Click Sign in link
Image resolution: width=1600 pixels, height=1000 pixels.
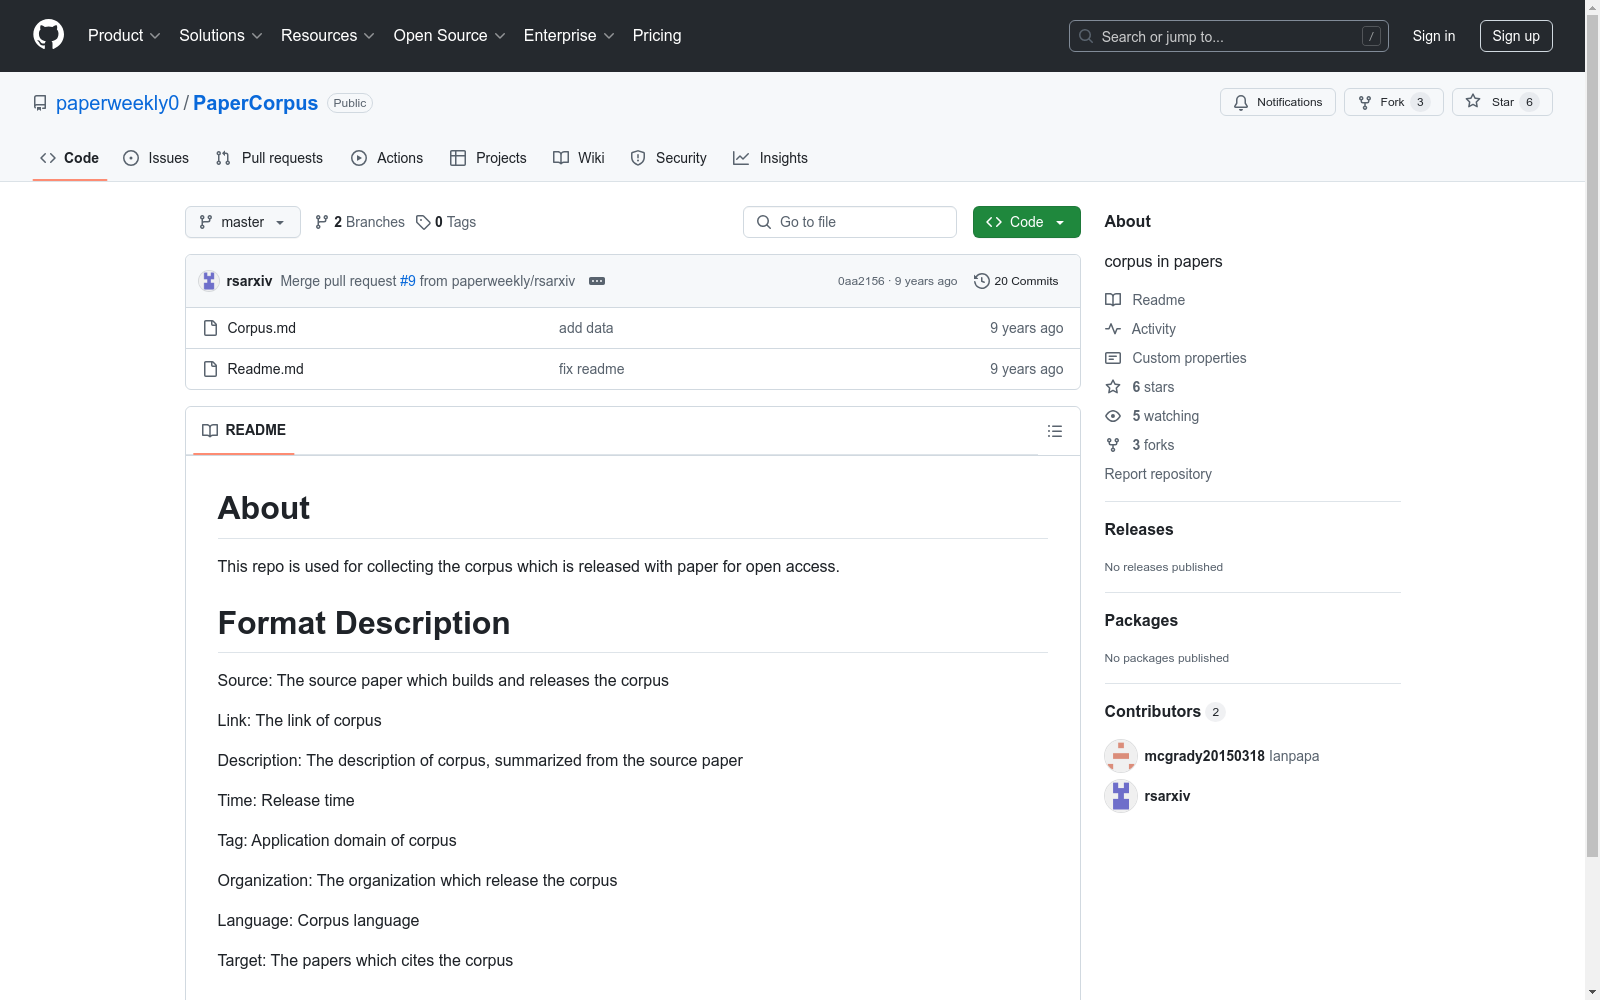[1434, 36]
